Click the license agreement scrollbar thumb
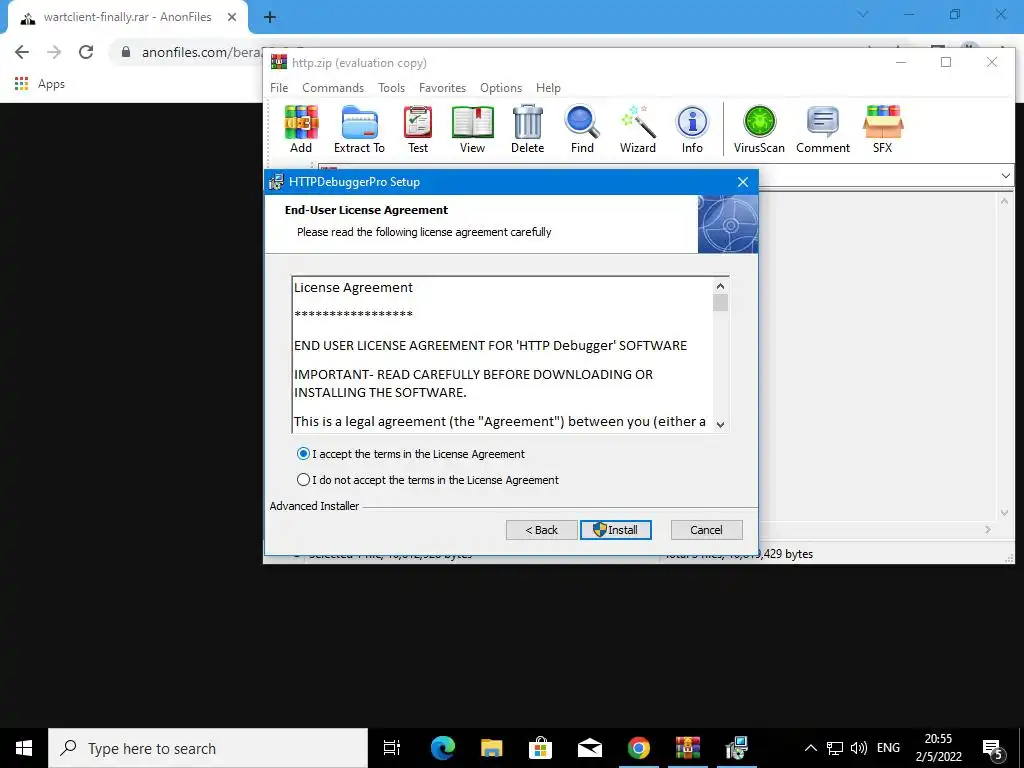Viewport: 1024px width, 768px height. (x=720, y=303)
